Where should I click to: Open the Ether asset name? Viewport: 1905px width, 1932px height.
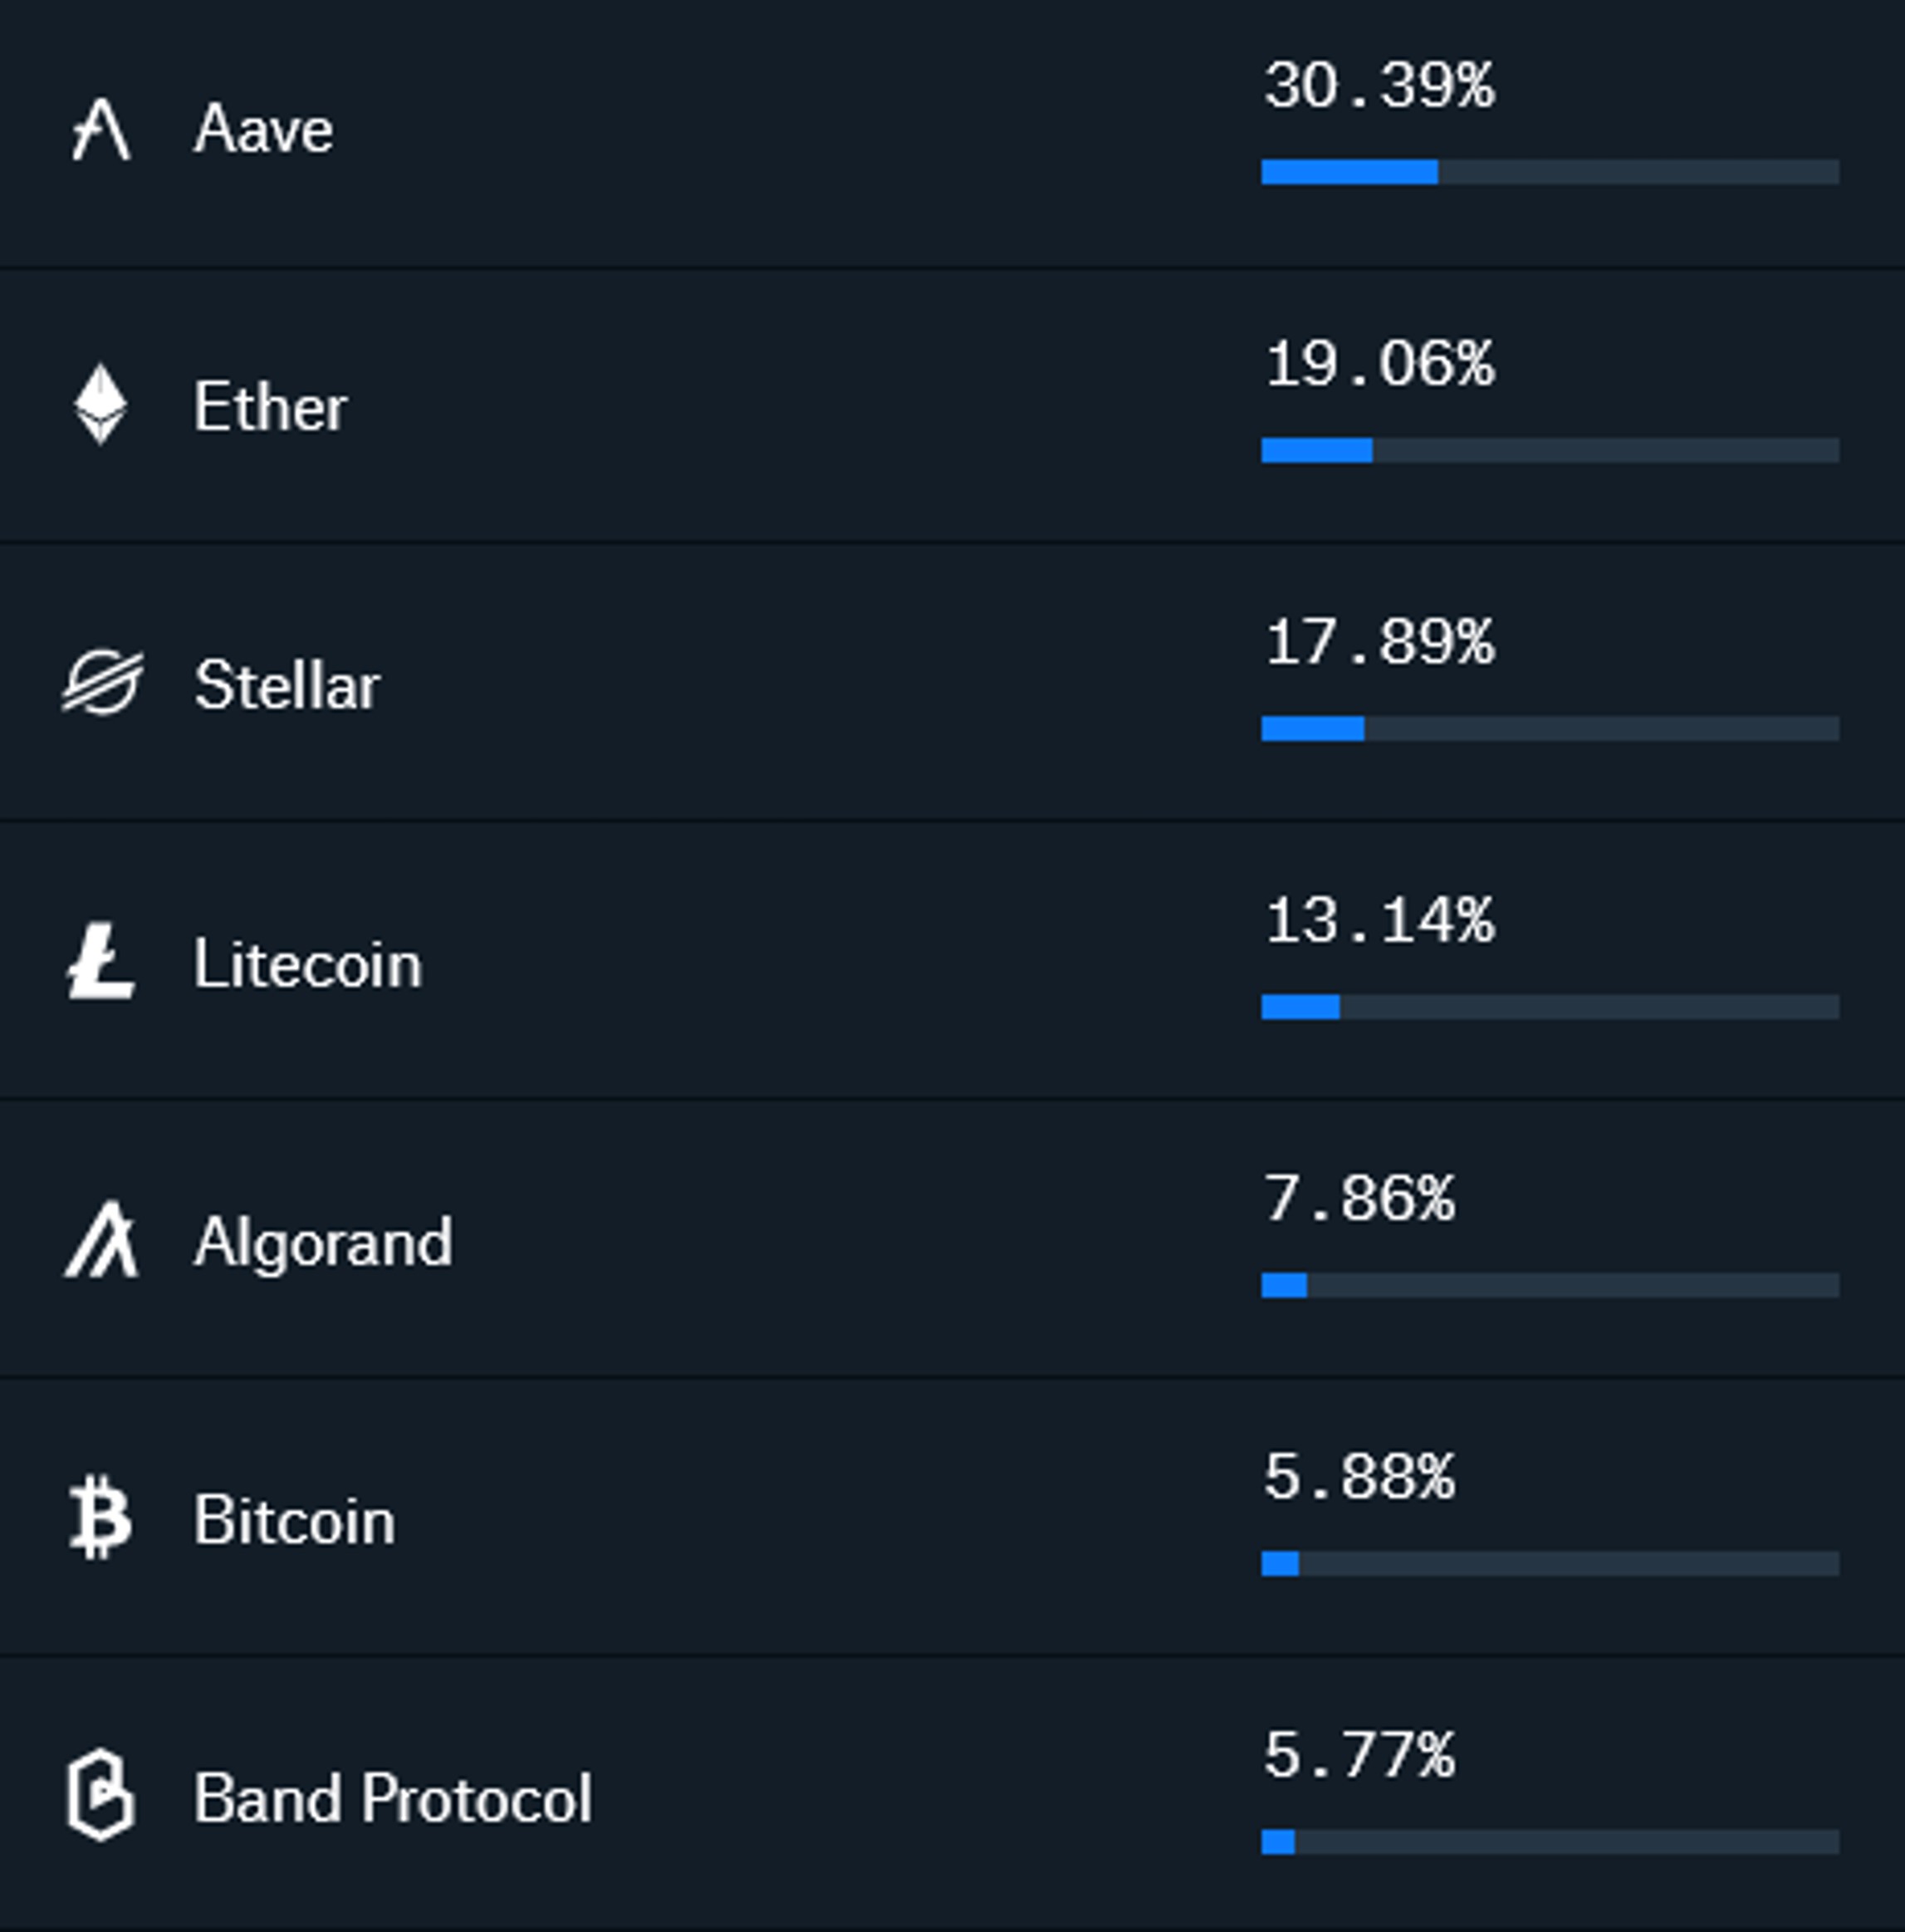[270, 407]
